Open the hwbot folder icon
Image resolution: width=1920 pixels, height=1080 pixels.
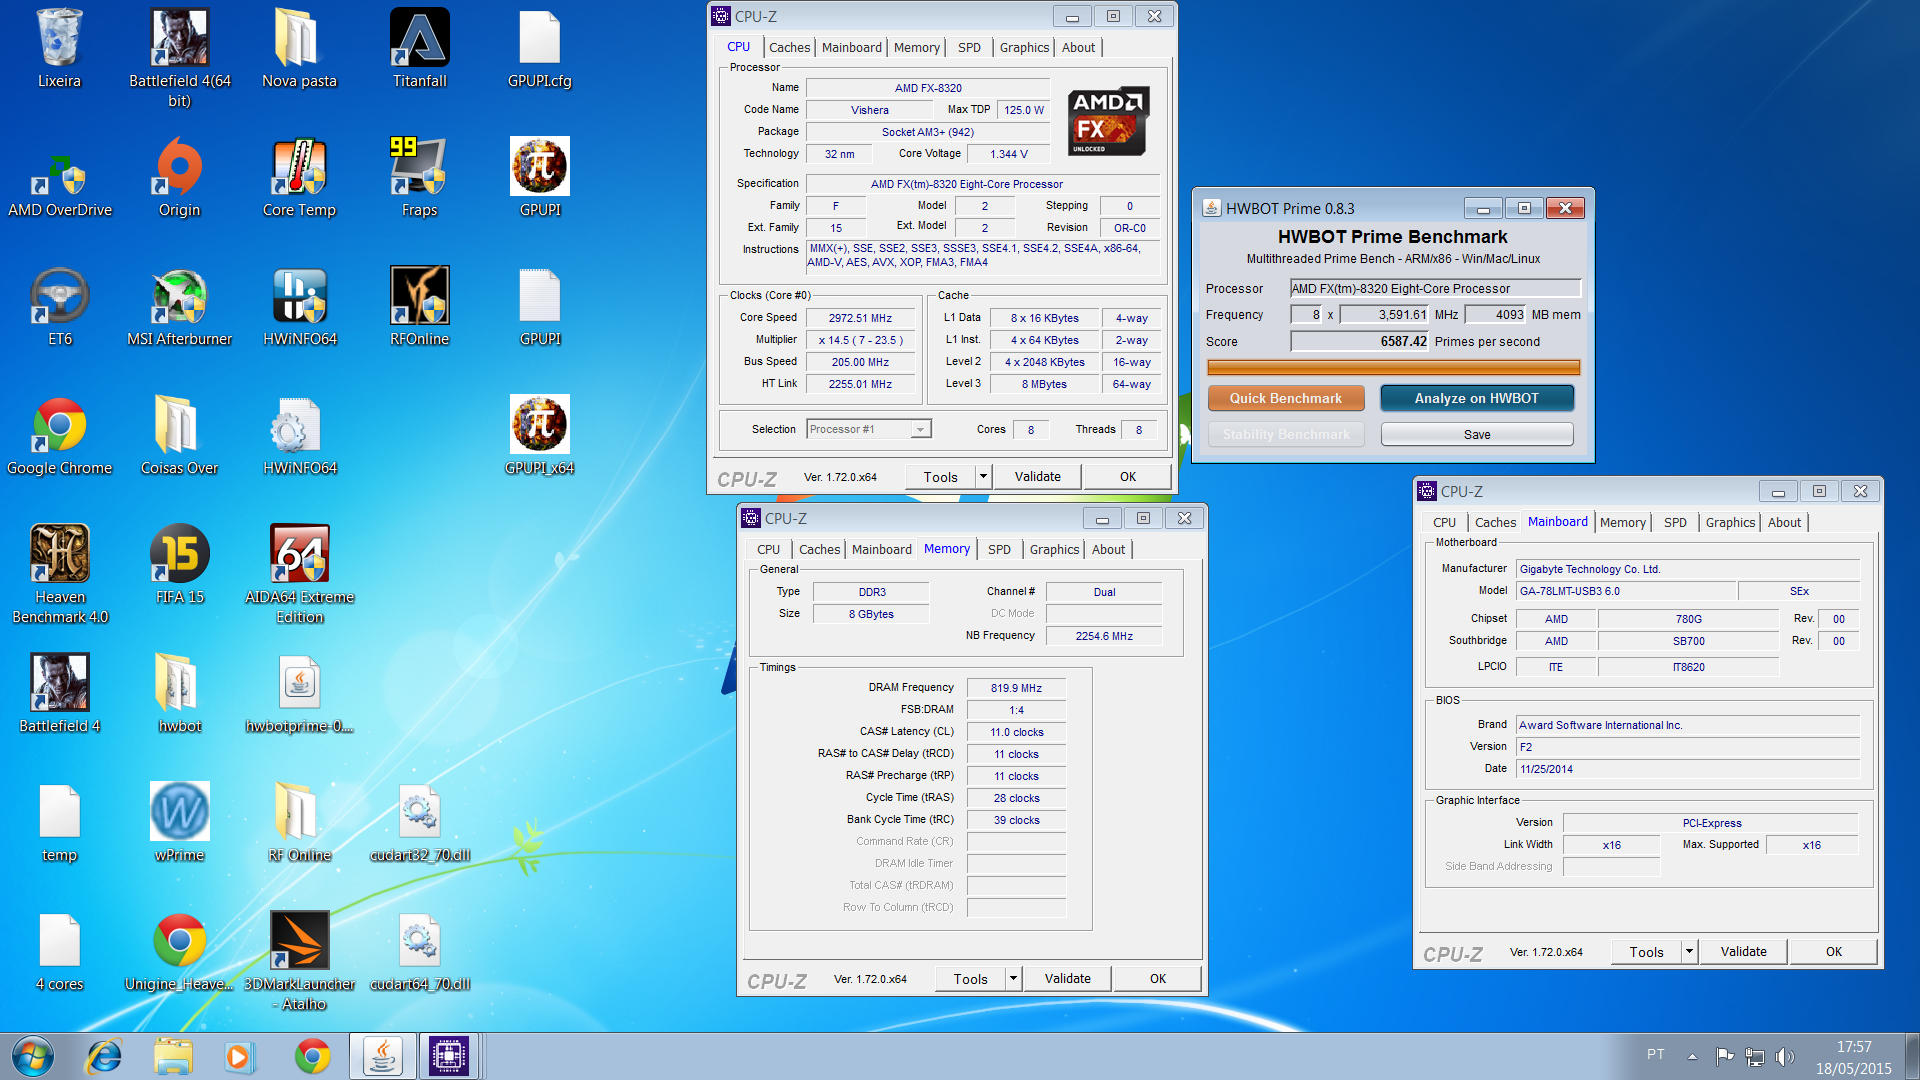coord(179,694)
